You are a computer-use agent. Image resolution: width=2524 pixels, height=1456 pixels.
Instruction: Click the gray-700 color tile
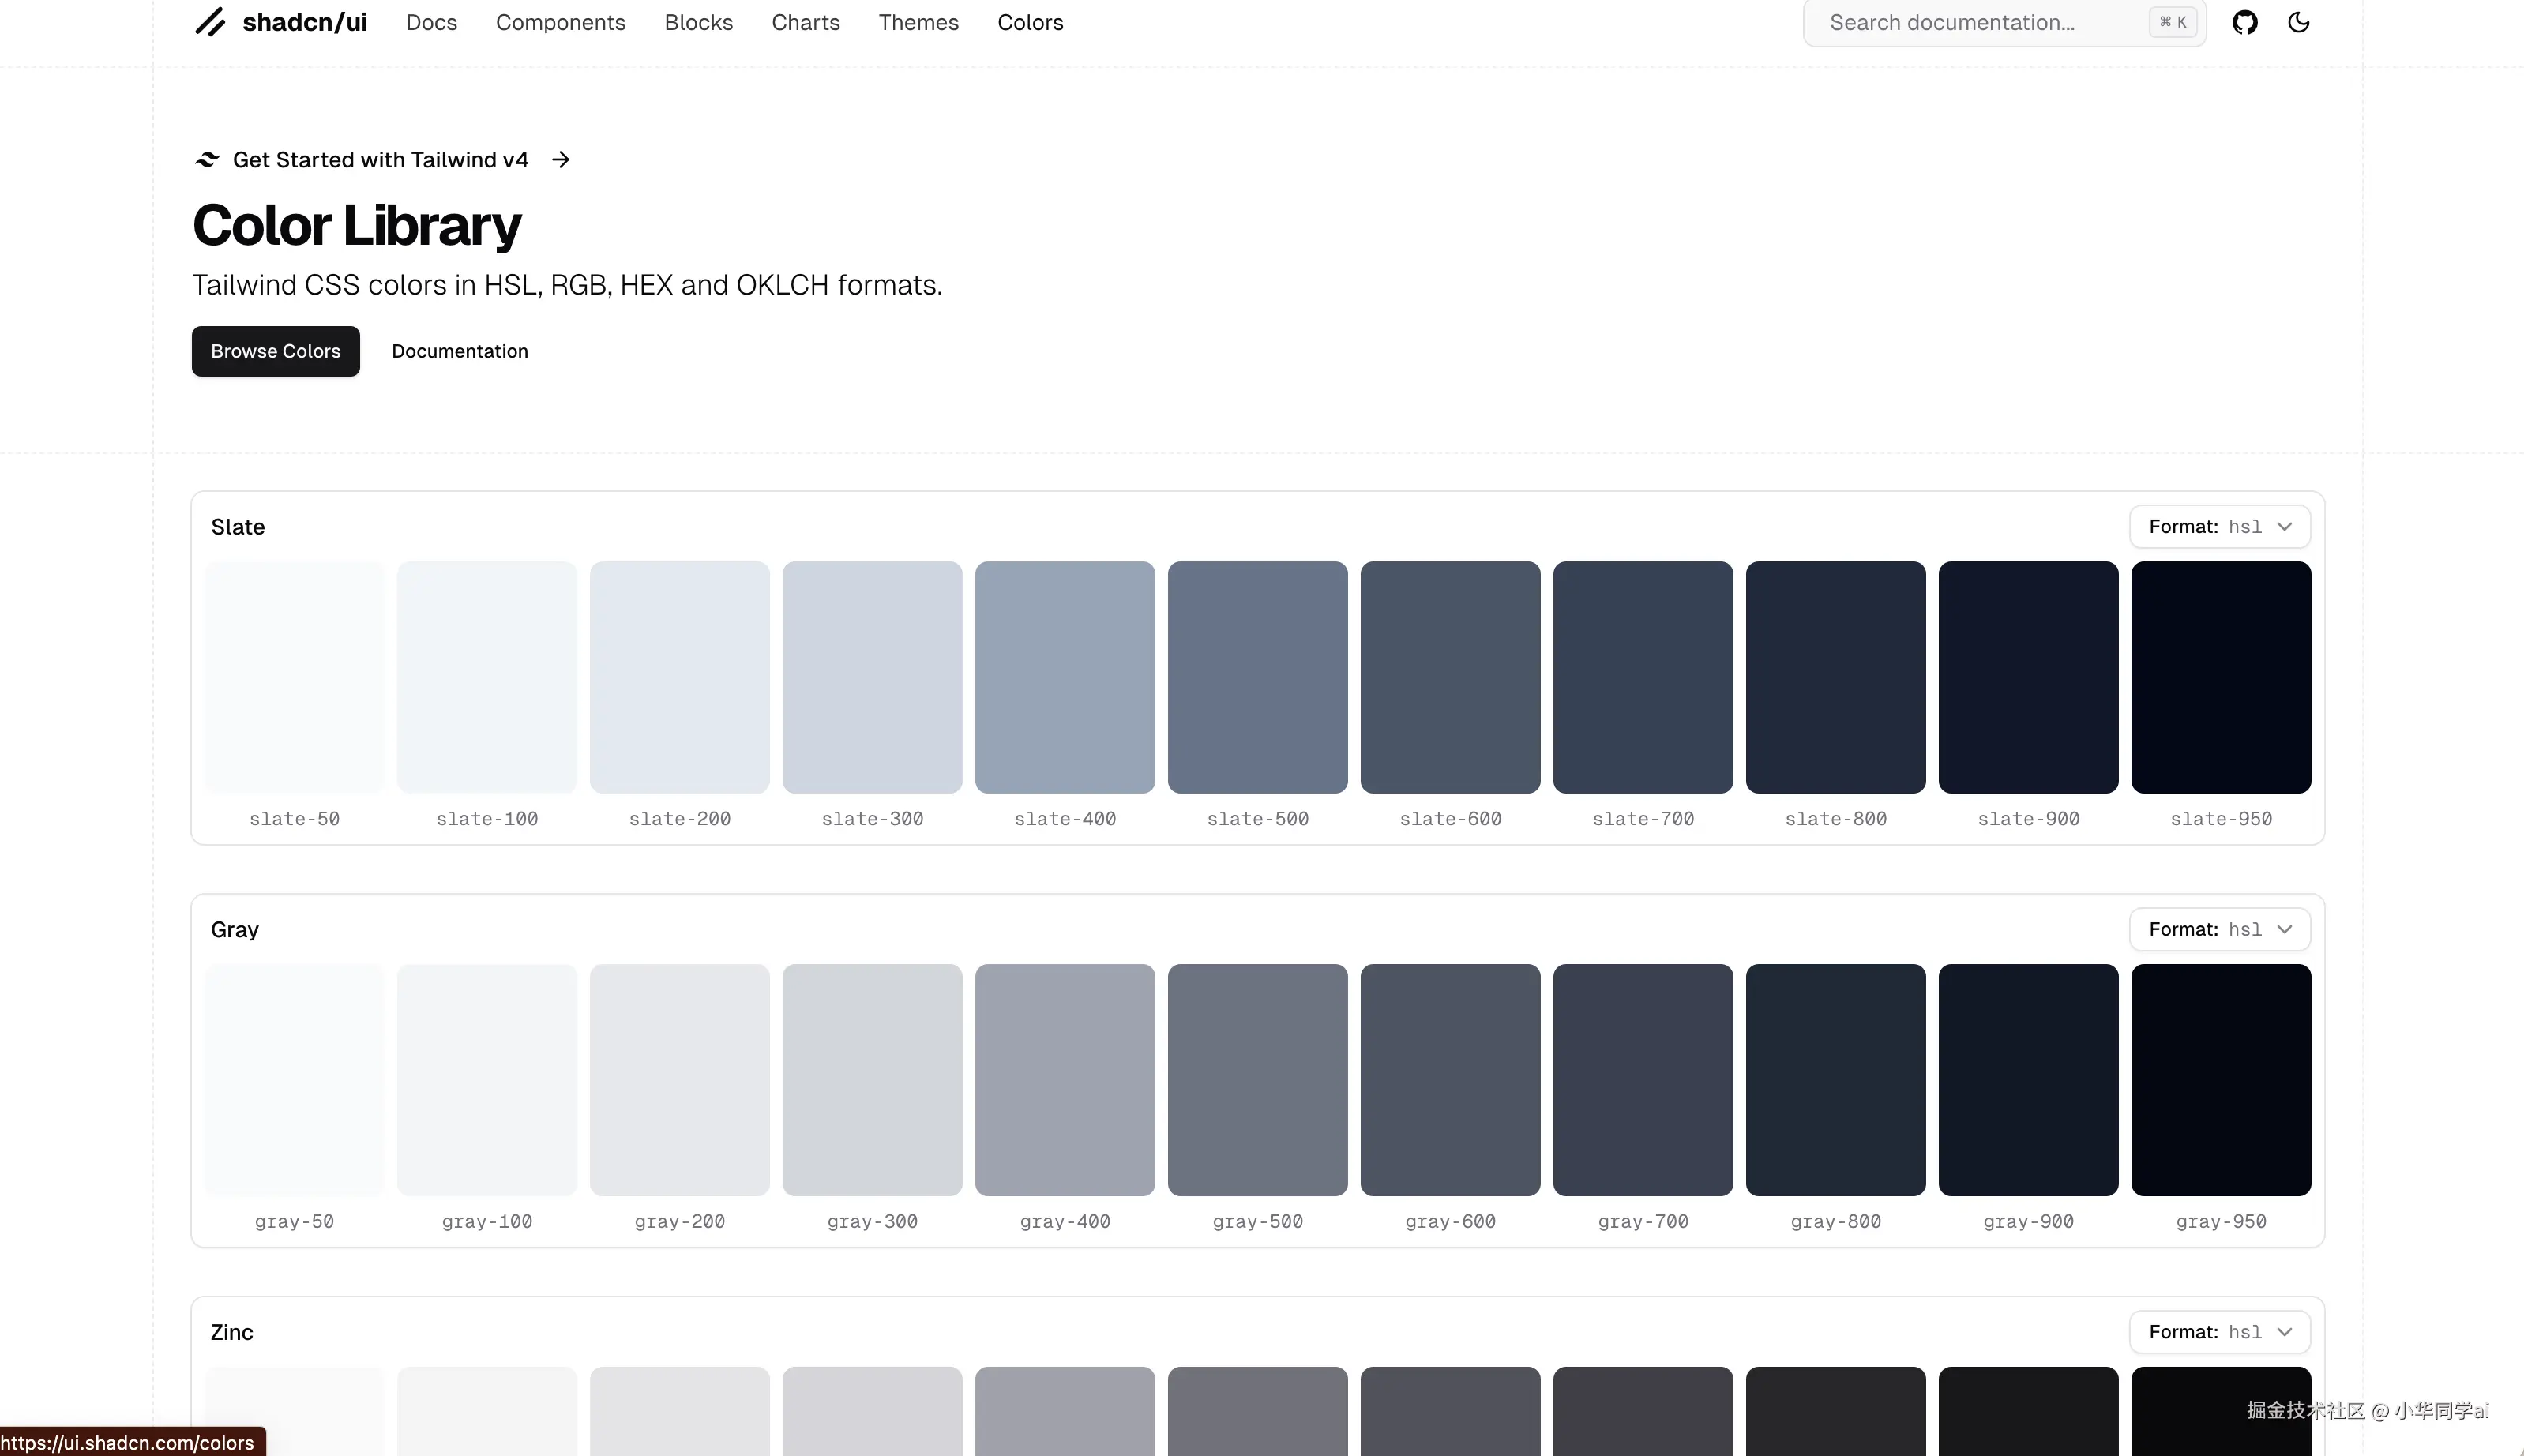tap(1642, 1080)
